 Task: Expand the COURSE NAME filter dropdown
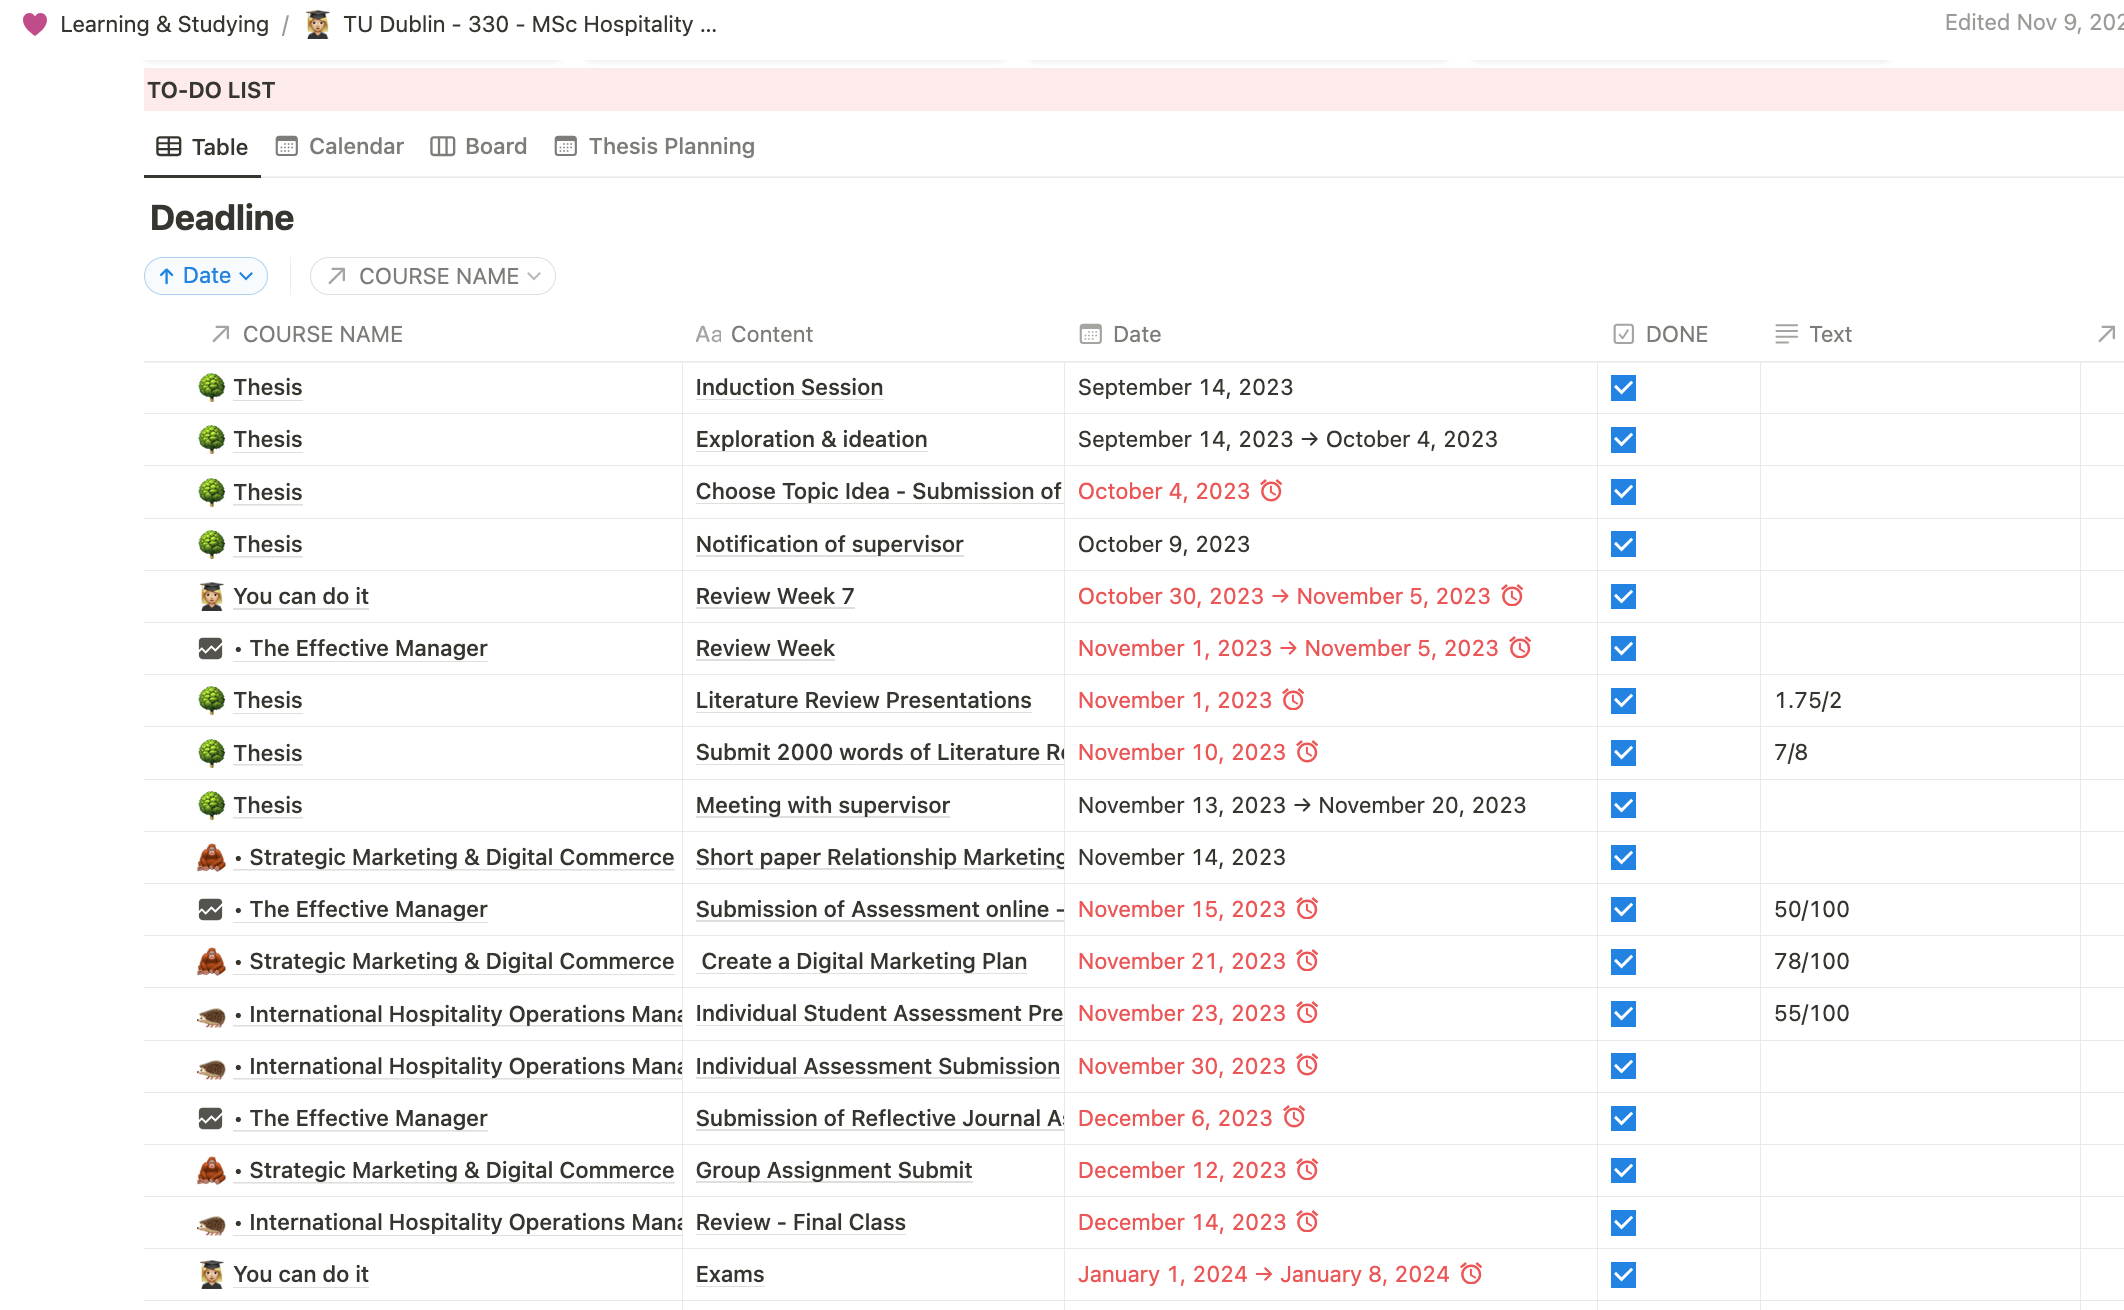pos(433,276)
